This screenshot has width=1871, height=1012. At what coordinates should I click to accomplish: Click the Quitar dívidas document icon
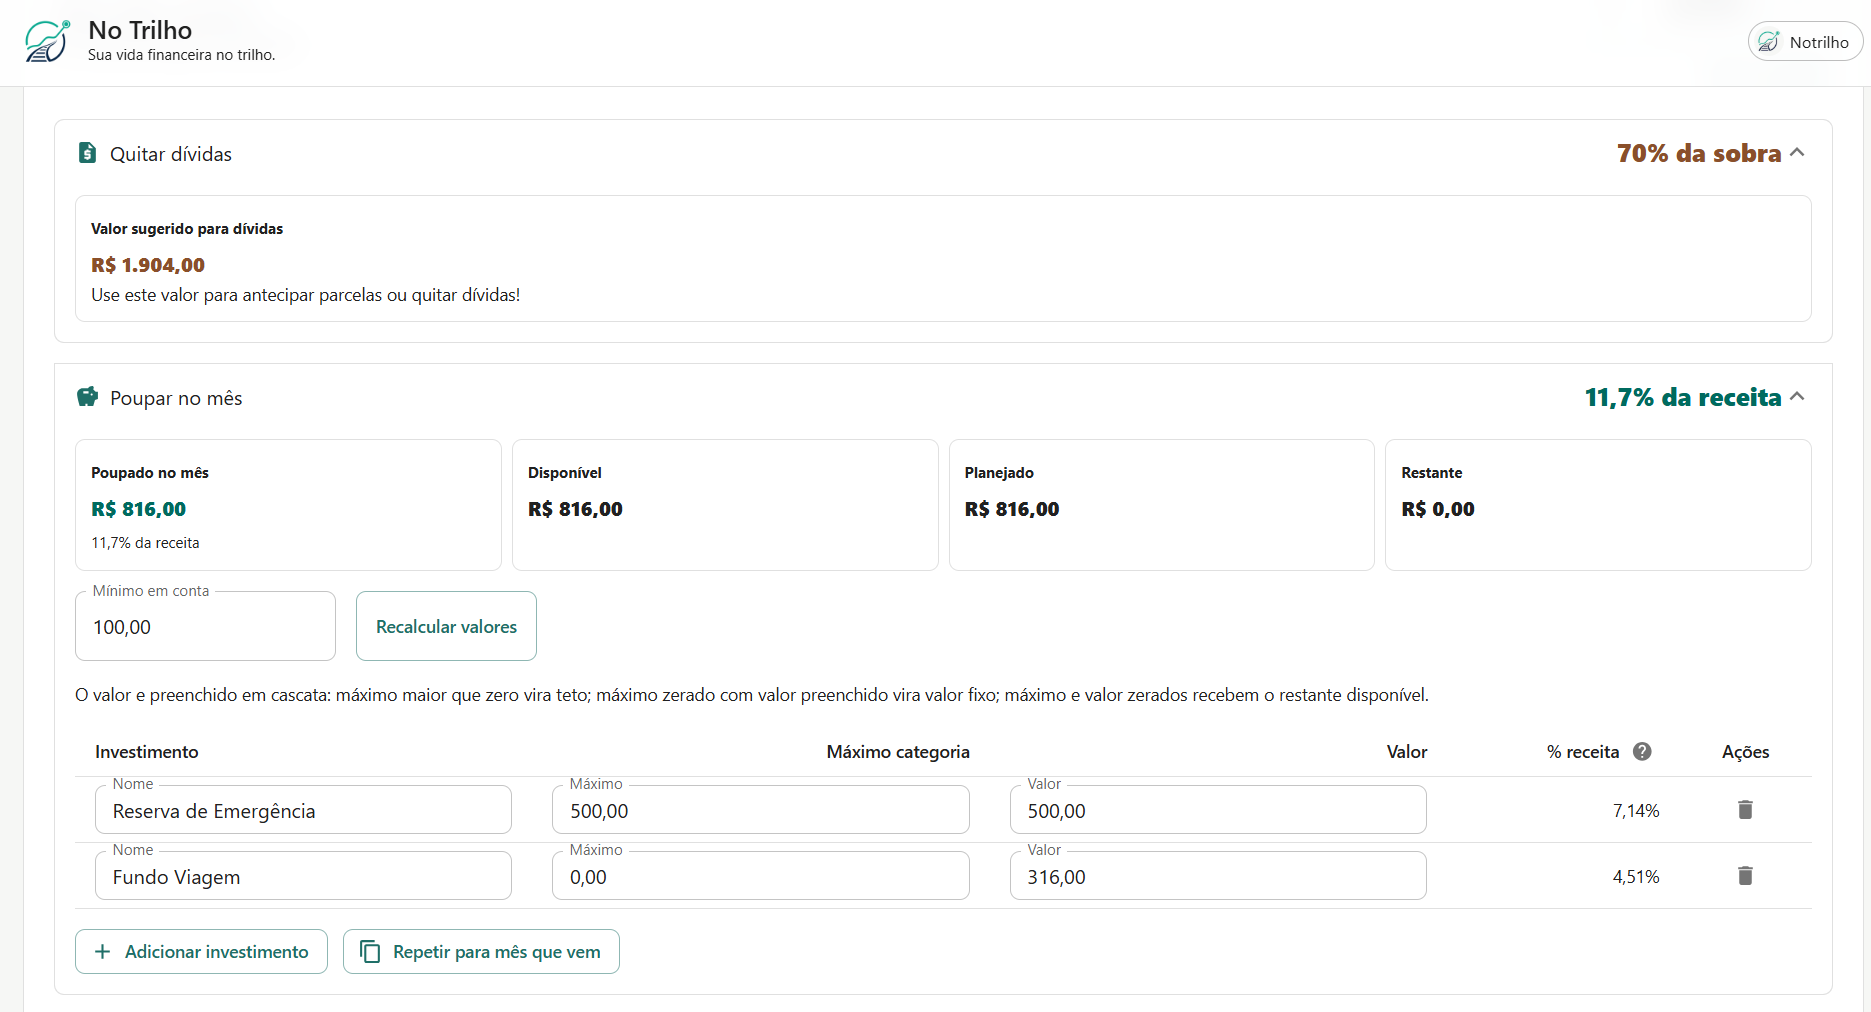[x=88, y=153]
